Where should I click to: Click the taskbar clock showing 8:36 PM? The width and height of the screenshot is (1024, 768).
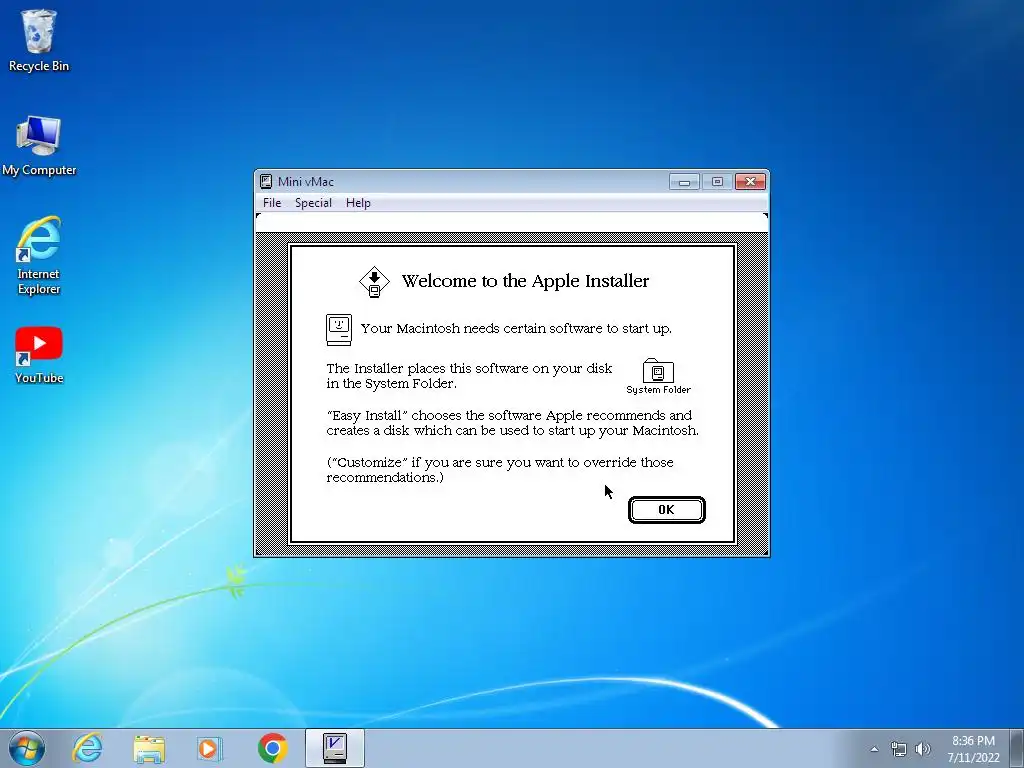coord(973,749)
